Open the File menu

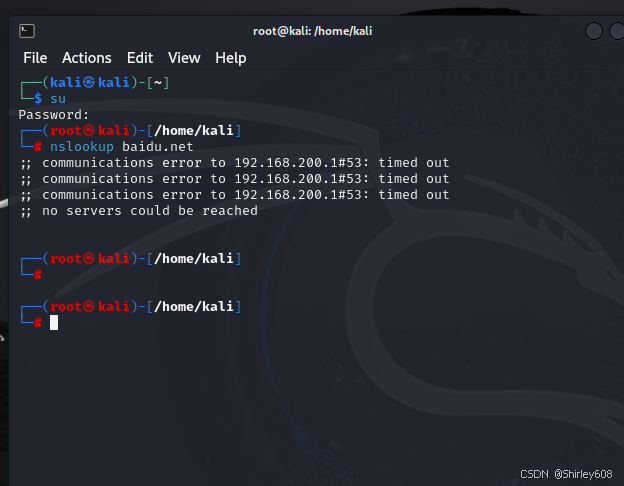click(x=35, y=58)
